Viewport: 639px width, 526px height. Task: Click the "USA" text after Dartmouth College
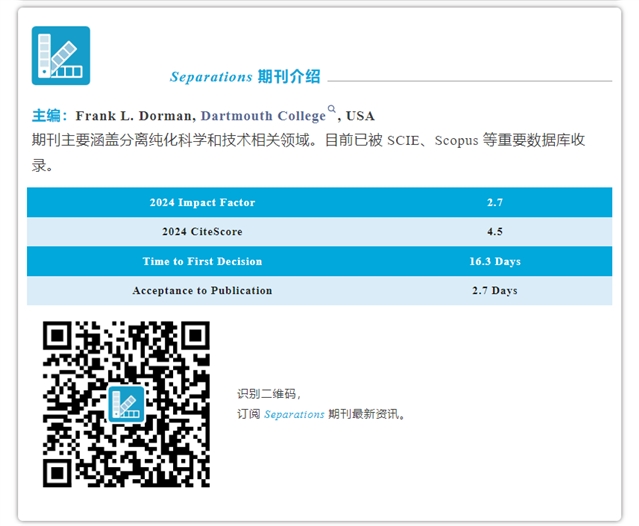point(360,116)
